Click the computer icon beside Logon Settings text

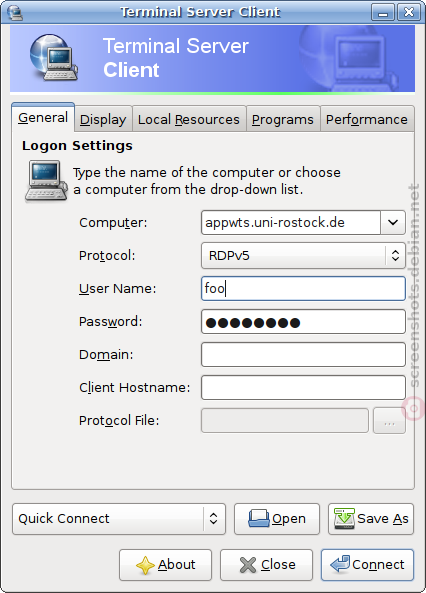pos(46,181)
